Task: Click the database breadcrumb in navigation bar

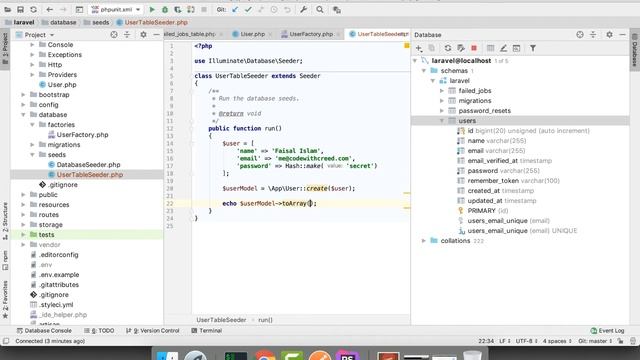Action: coord(59,22)
